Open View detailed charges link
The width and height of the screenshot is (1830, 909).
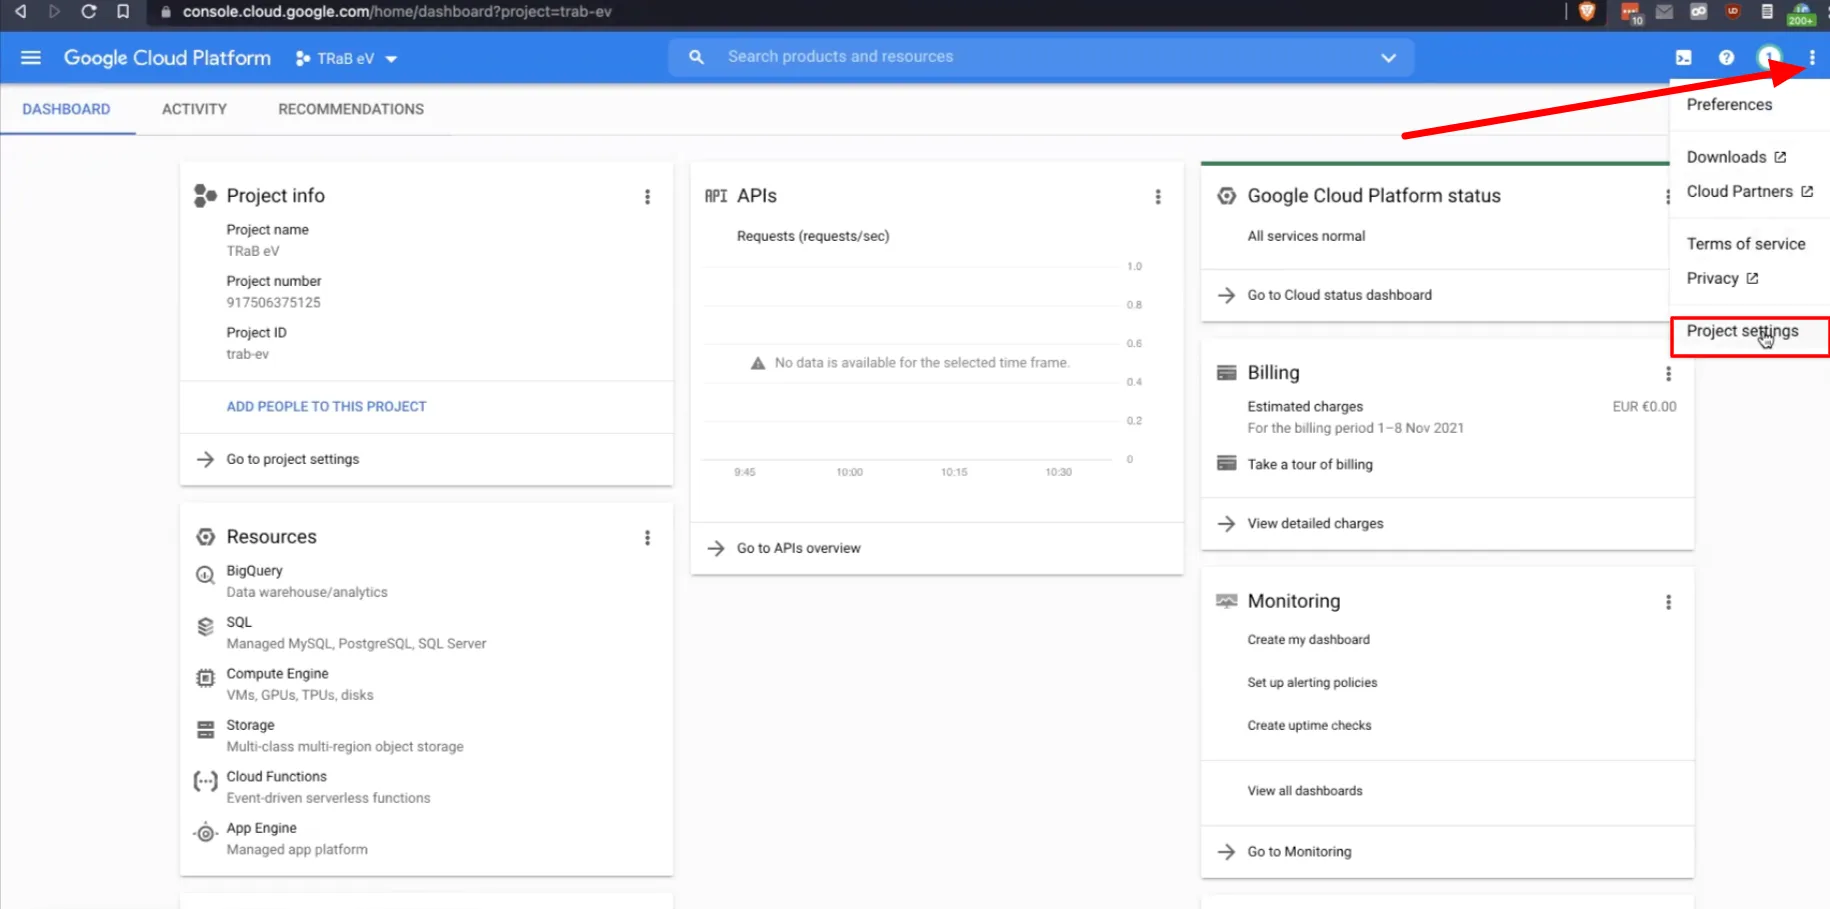[x=1315, y=524]
